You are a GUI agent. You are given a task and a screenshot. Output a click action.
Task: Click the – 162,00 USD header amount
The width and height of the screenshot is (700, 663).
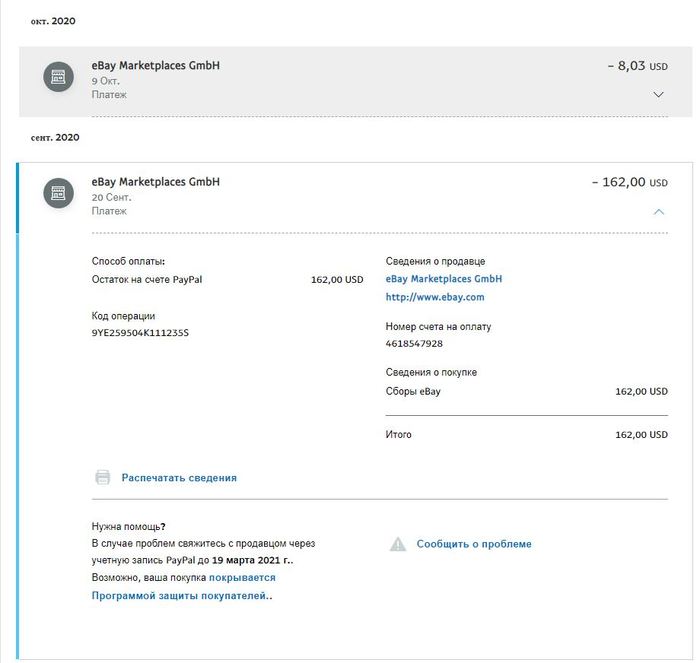[x=630, y=183]
